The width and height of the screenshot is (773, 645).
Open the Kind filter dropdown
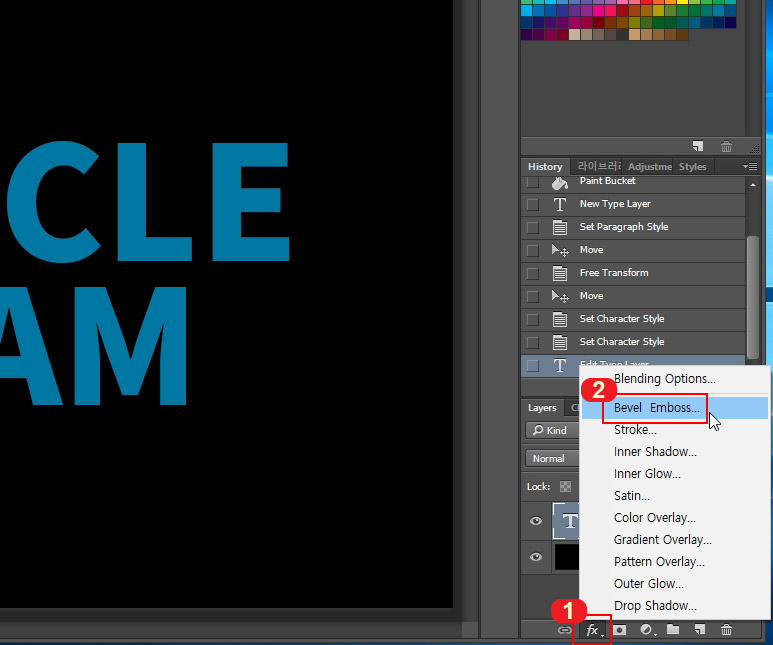point(552,430)
